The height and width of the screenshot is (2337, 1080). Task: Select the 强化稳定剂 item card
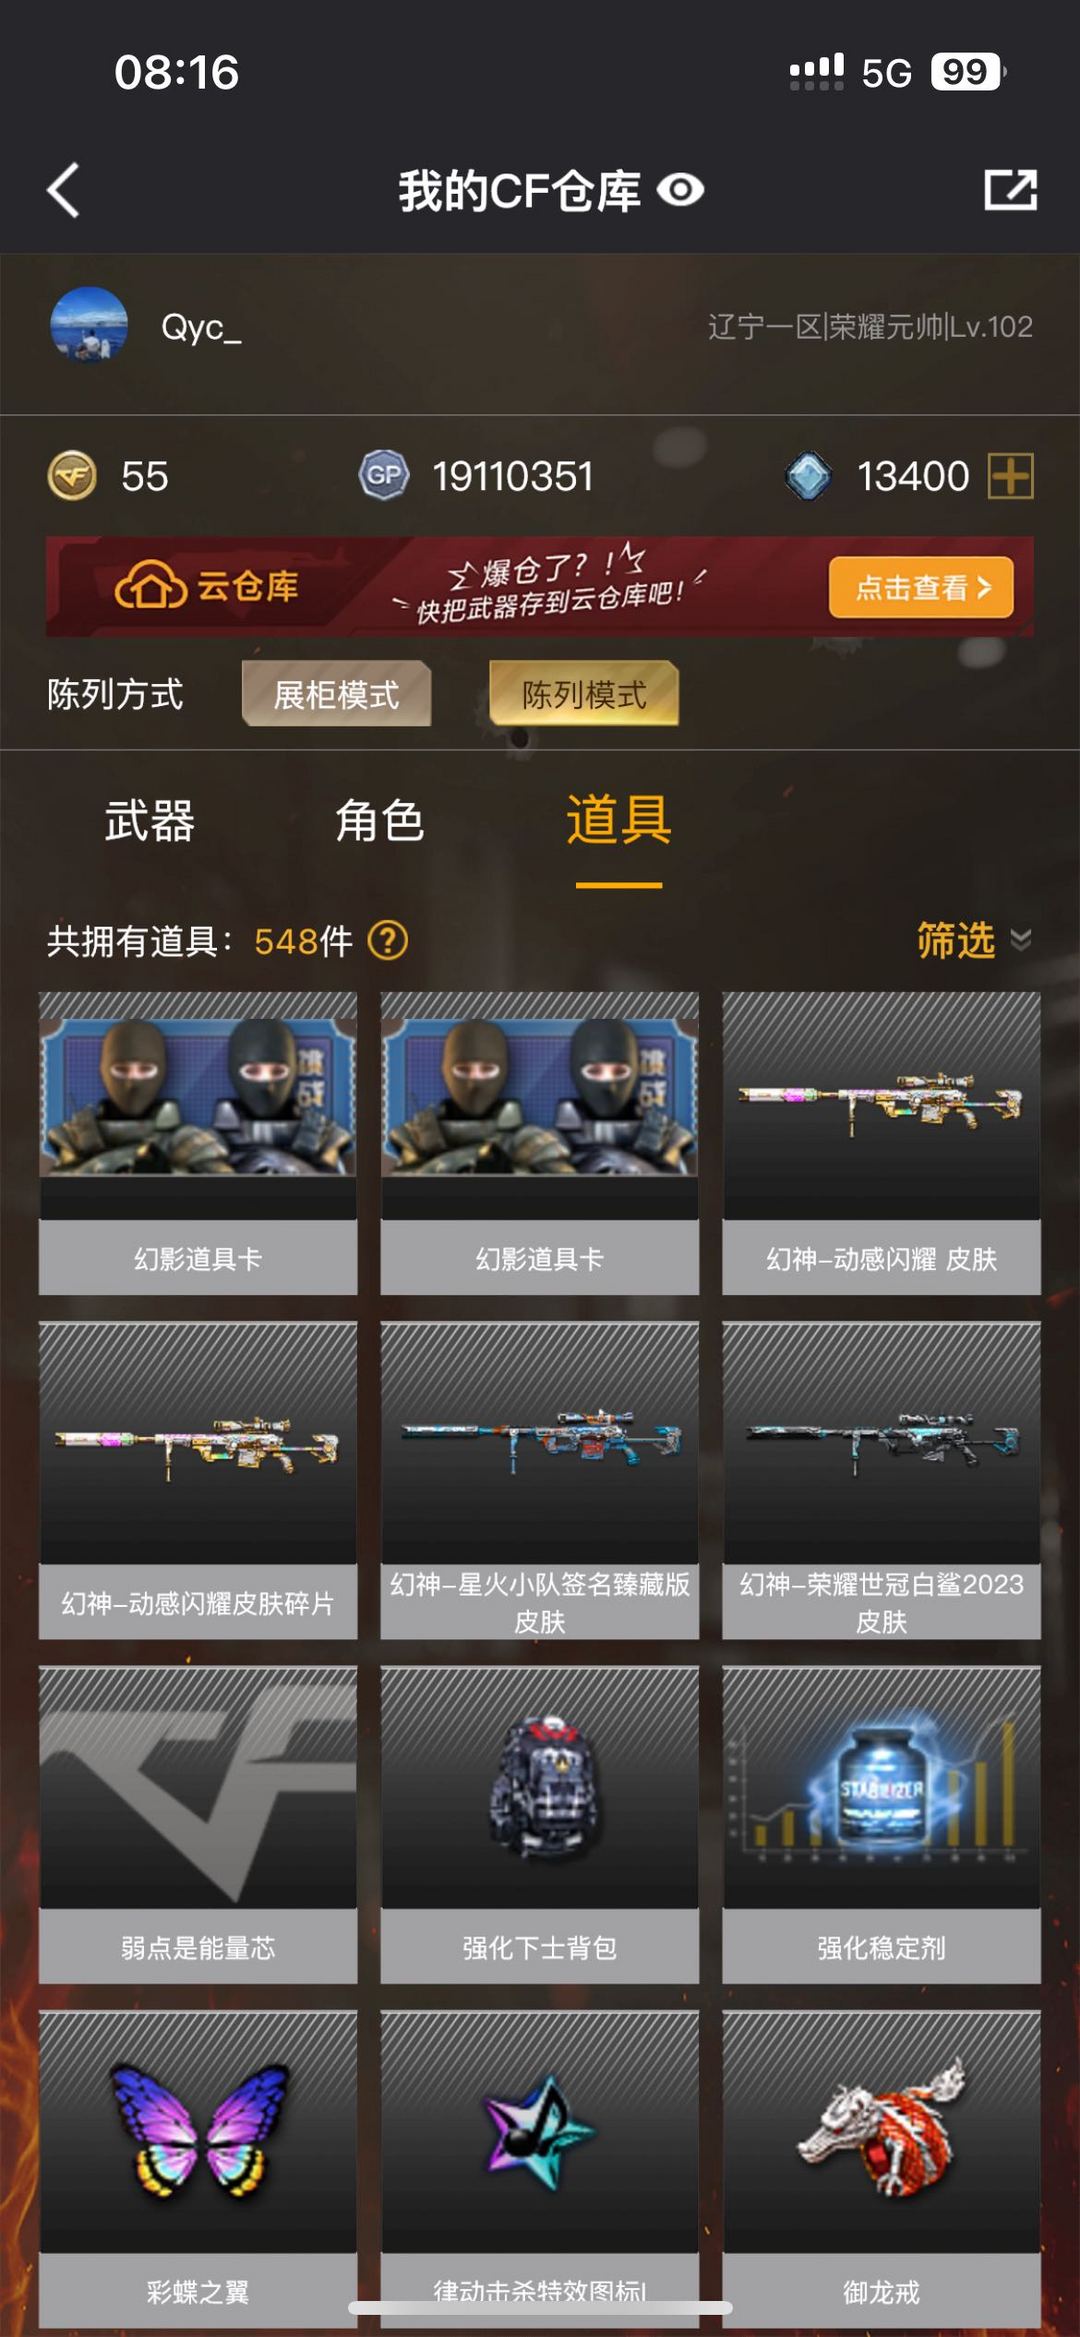(x=881, y=1824)
